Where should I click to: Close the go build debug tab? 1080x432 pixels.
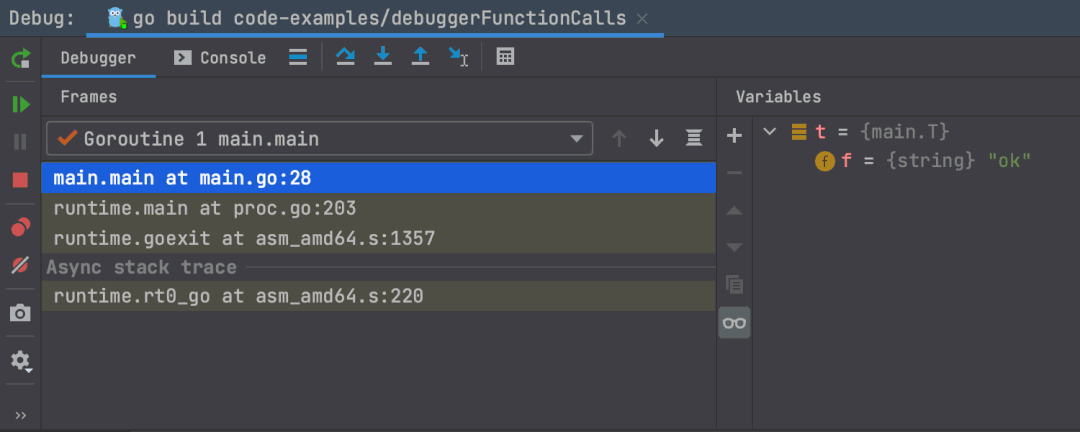click(x=642, y=18)
